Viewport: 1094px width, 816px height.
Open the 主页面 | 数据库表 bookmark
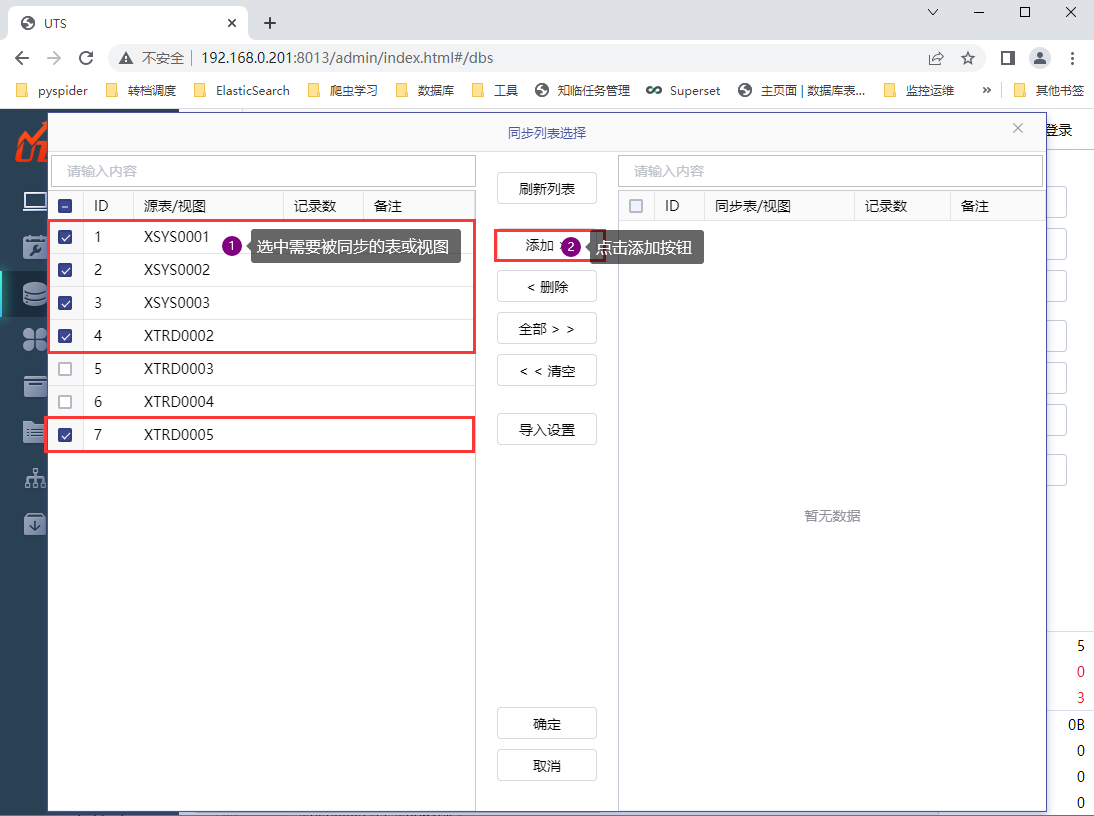pos(802,90)
